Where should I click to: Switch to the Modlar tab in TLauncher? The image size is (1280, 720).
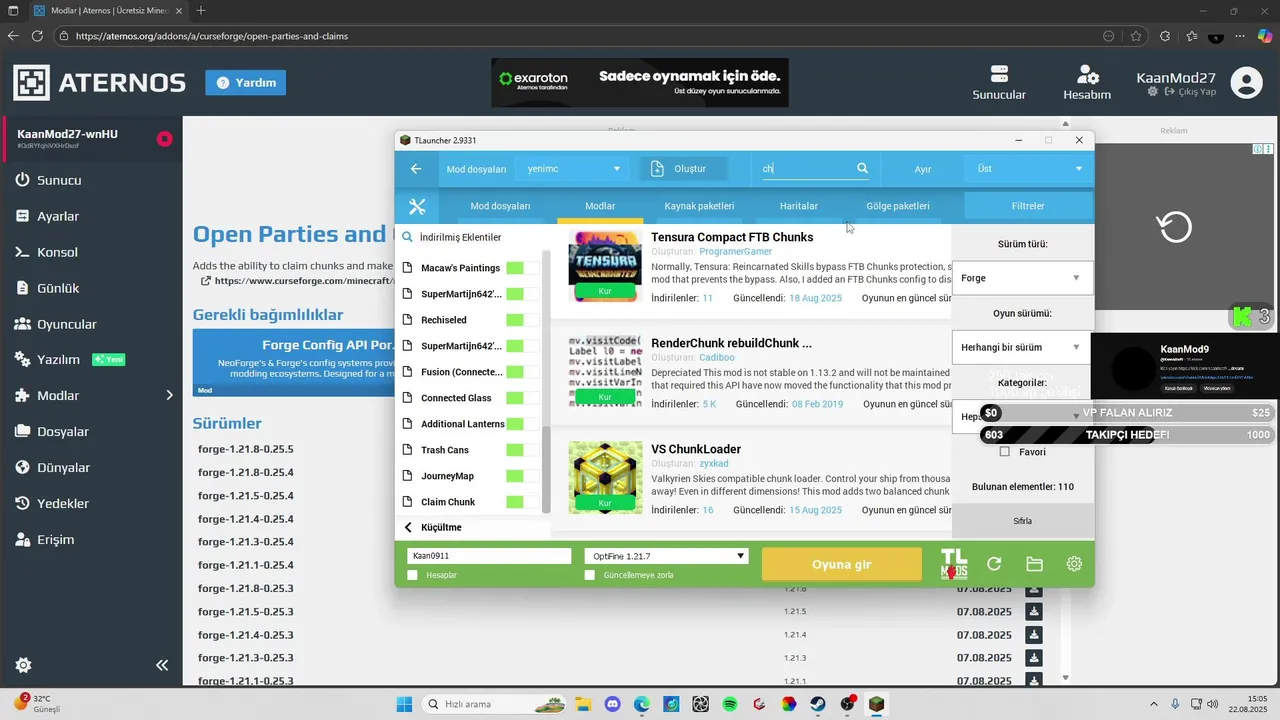point(600,206)
